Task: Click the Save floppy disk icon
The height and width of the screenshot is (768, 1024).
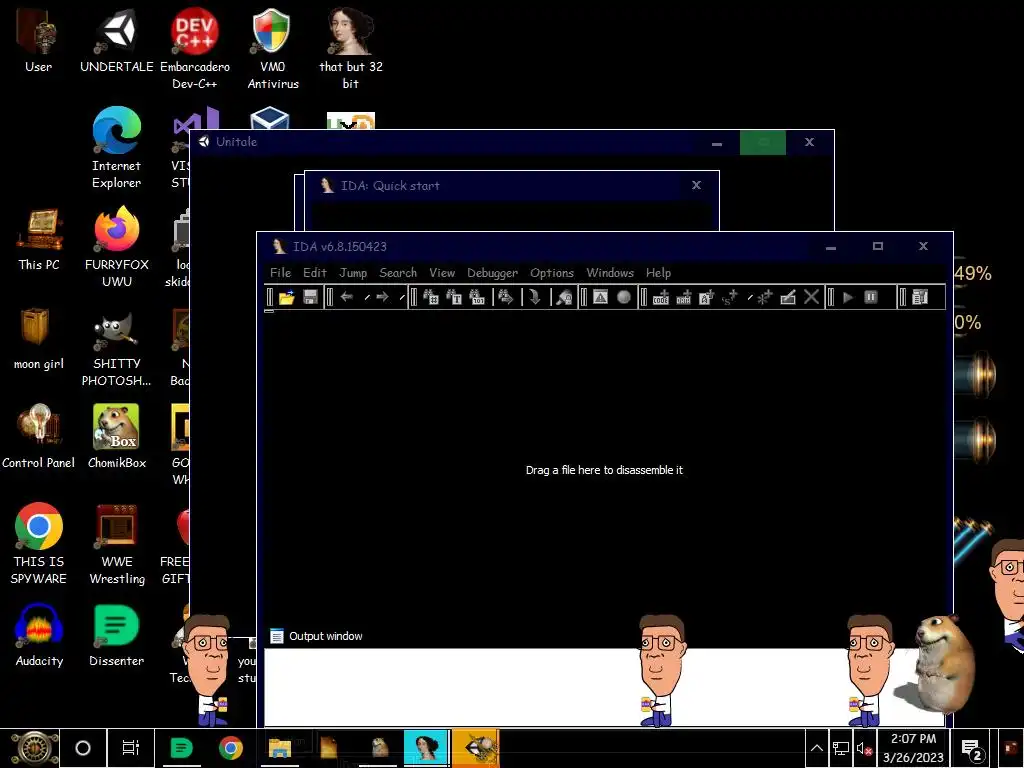Action: (x=310, y=298)
